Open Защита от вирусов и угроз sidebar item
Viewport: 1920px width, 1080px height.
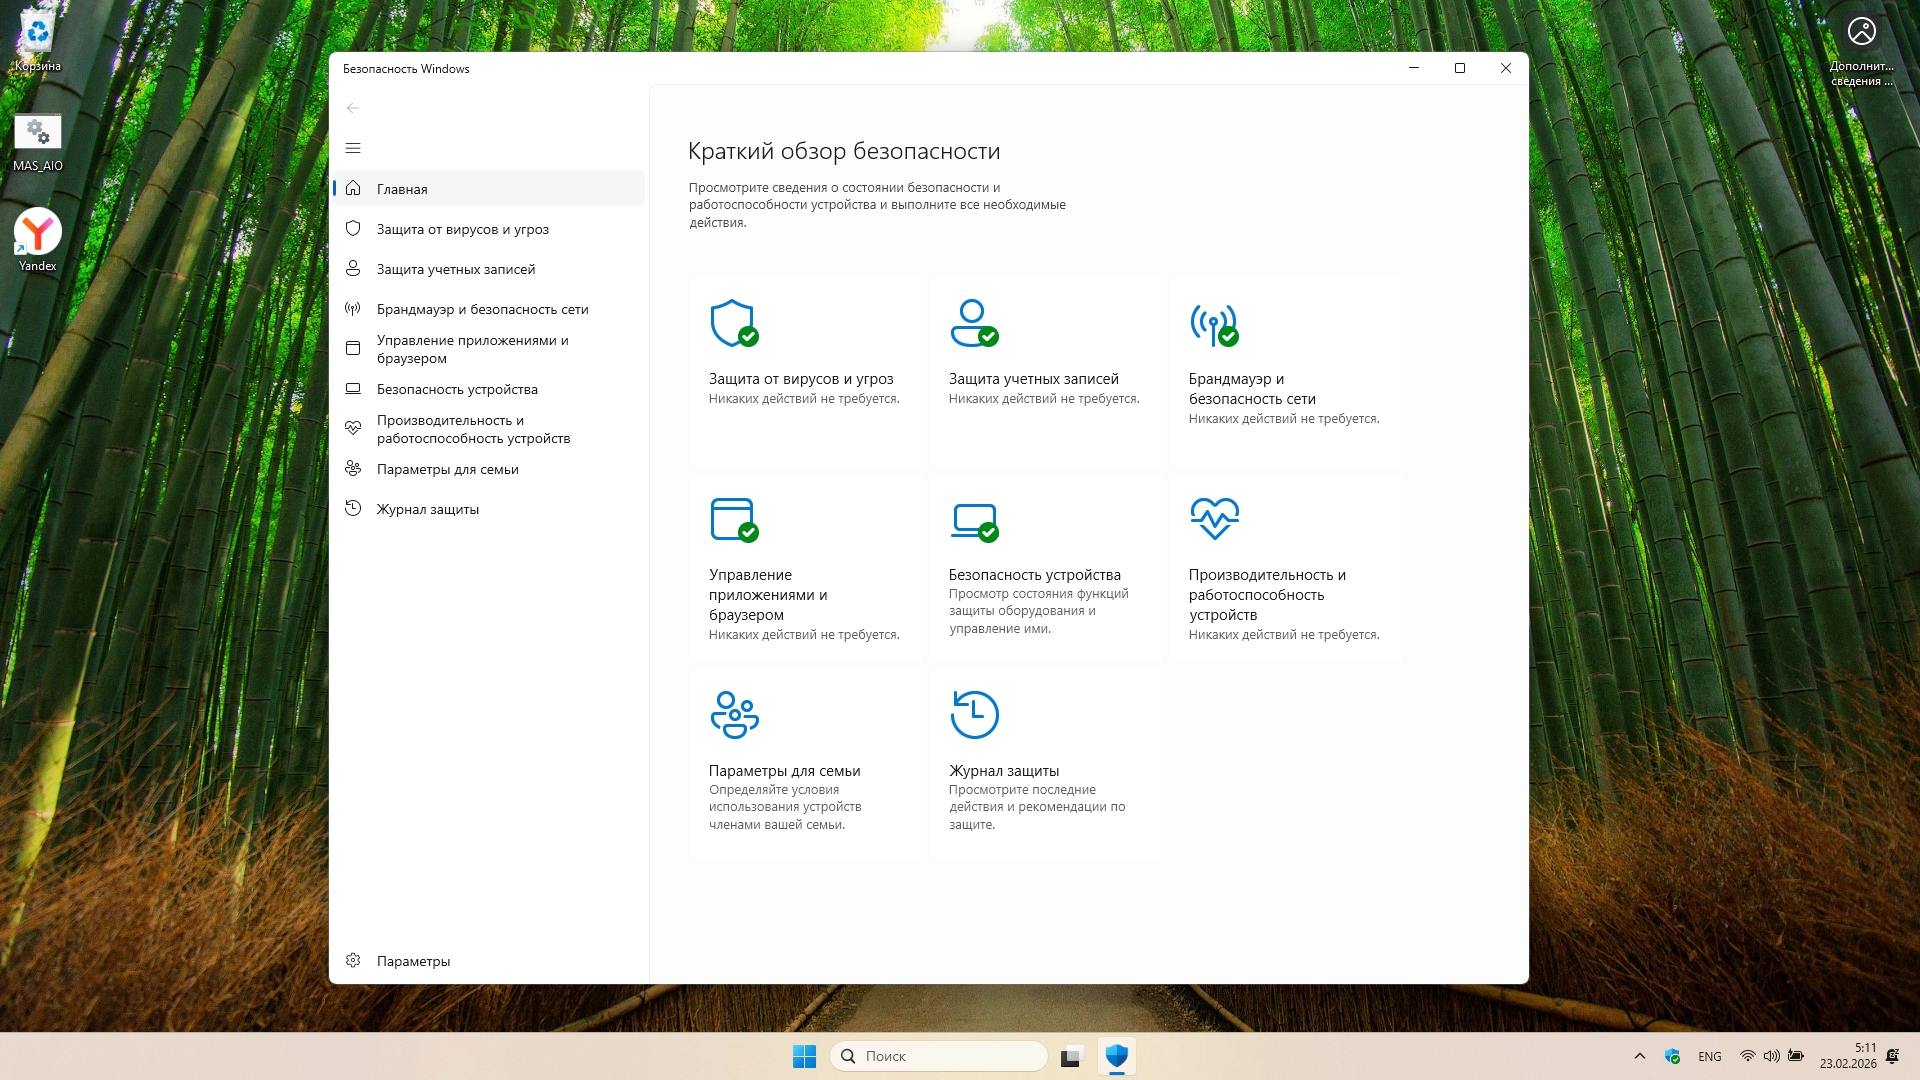point(462,229)
